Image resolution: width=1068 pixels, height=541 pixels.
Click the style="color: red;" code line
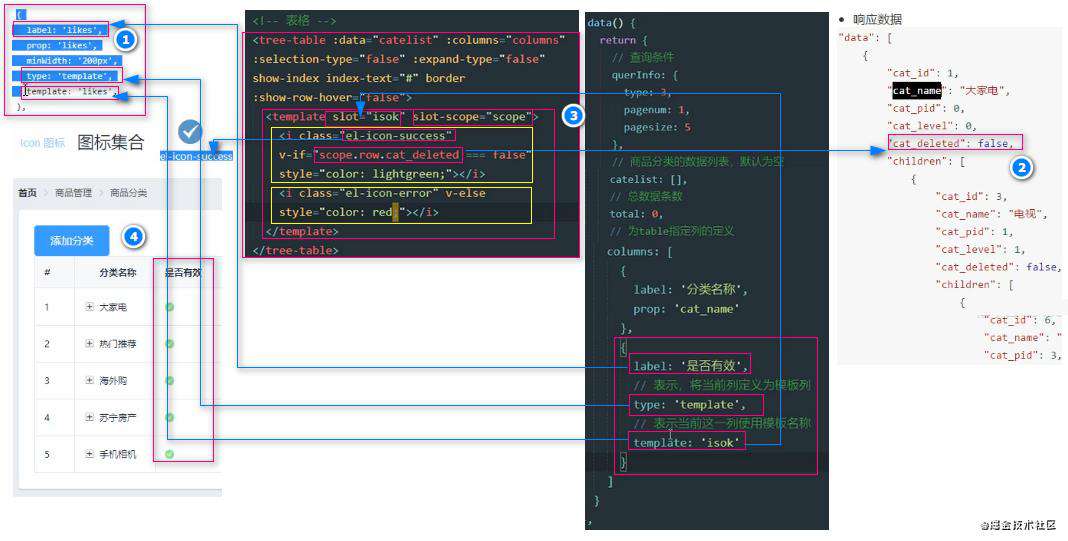tap(358, 212)
